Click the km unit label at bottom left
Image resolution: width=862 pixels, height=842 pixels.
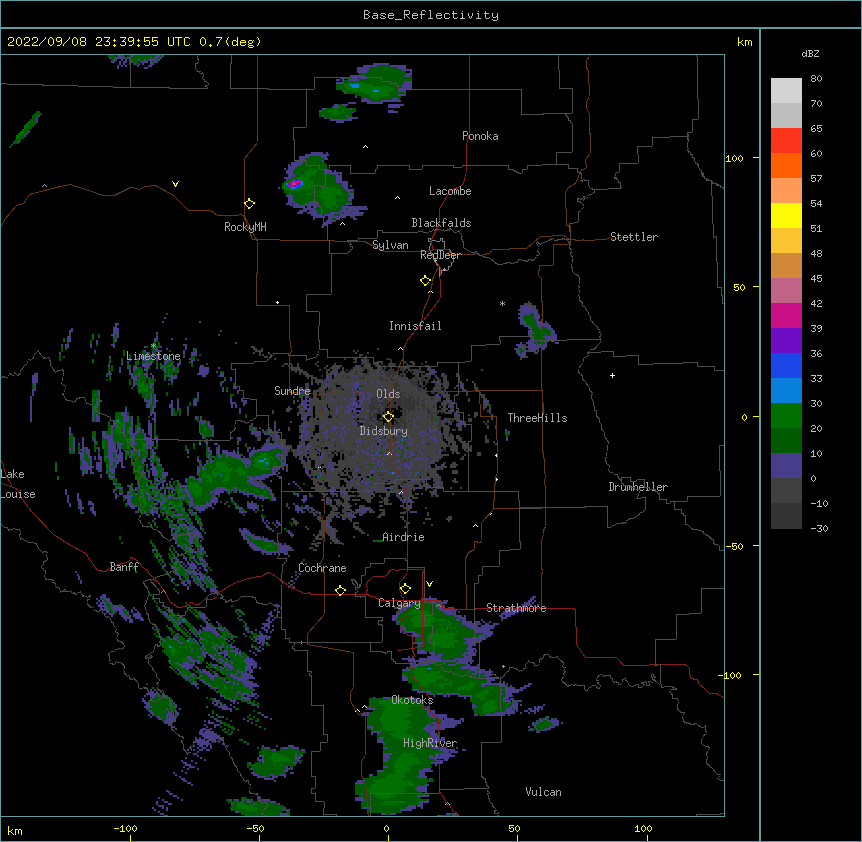click(15, 830)
